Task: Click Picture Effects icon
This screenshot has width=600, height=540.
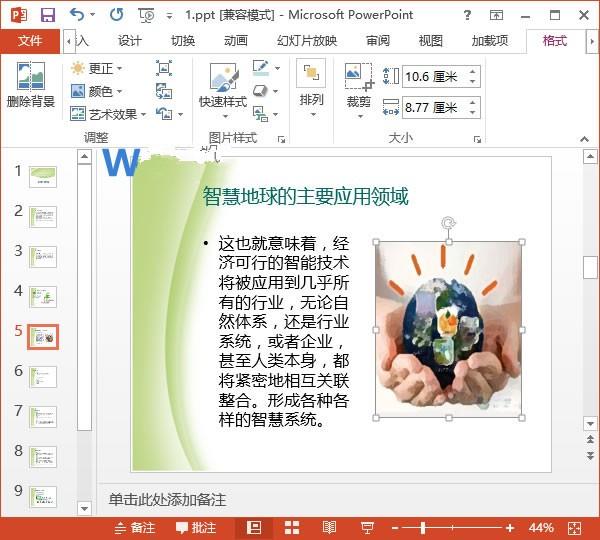Action: pyautogui.click(x=261, y=91)
